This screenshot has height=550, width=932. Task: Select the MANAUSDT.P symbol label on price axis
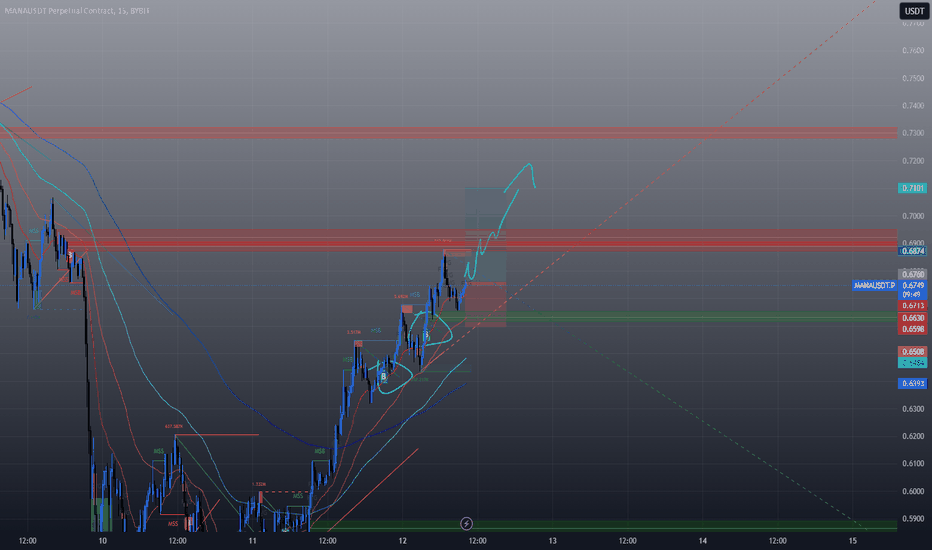pyautogui.click(x=874, y=285)
